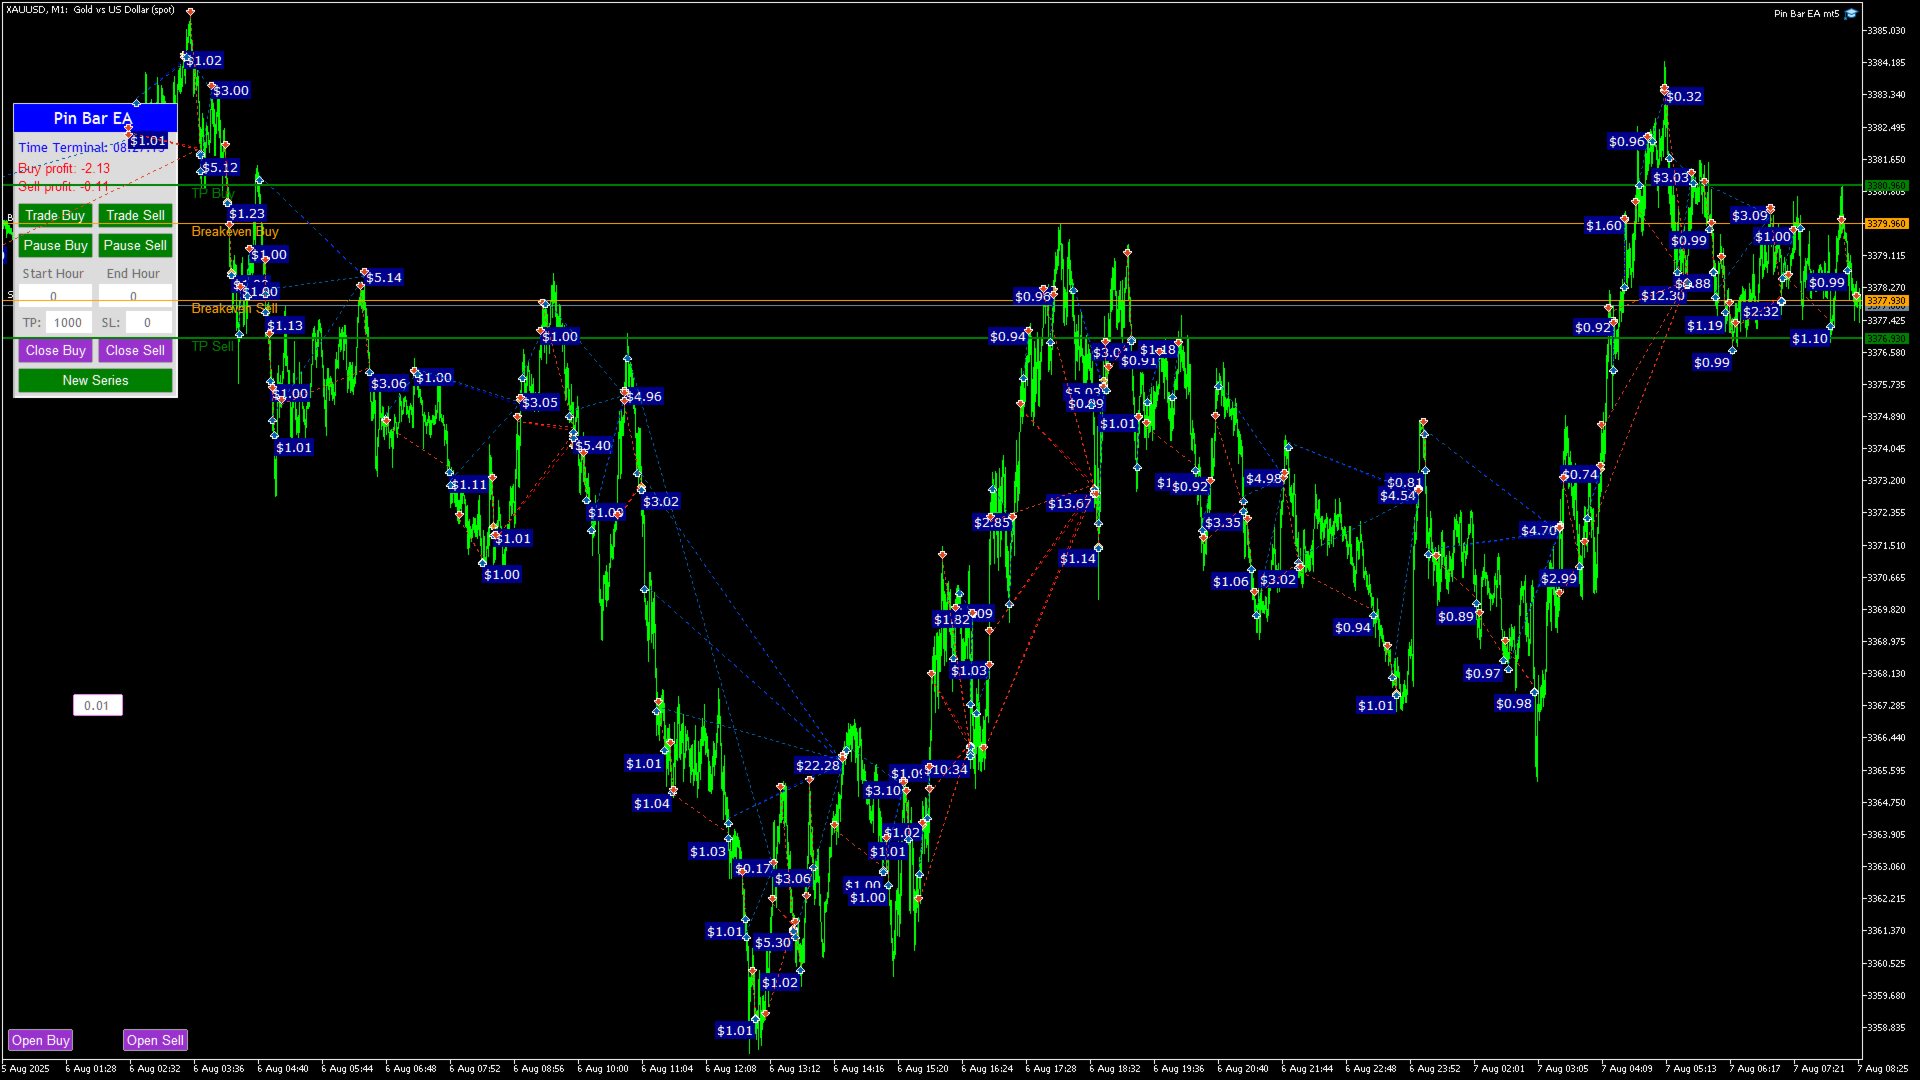
Task: Click the $1.82 trade profit label
Action: tap(952, 620)
